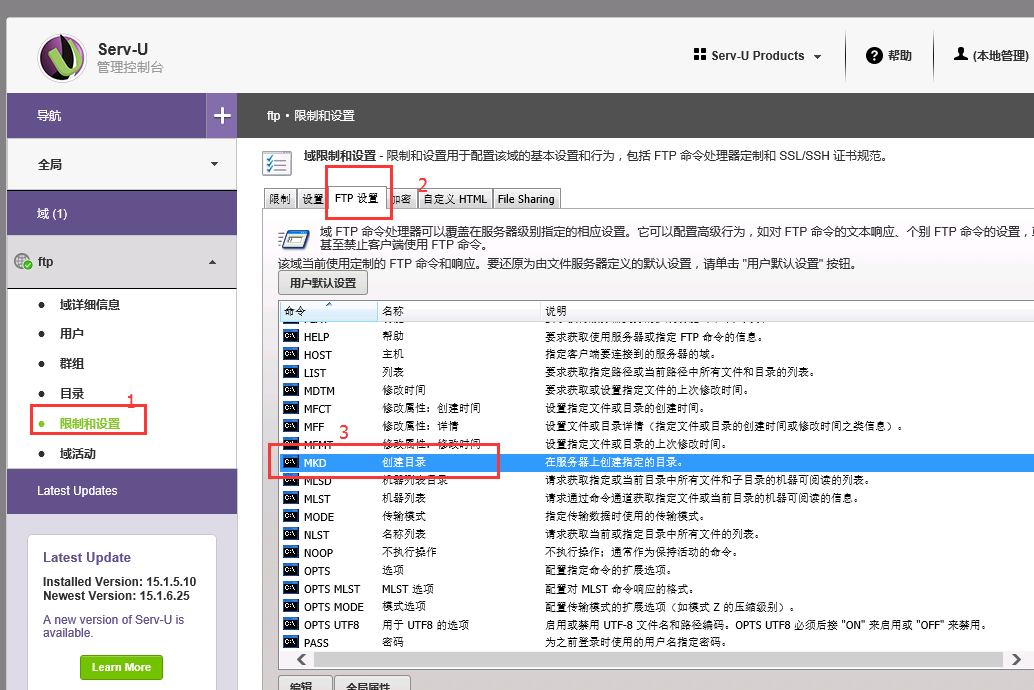Click the 用户默认设置 button
The image size is (1034, 690).
coord(323,283)
